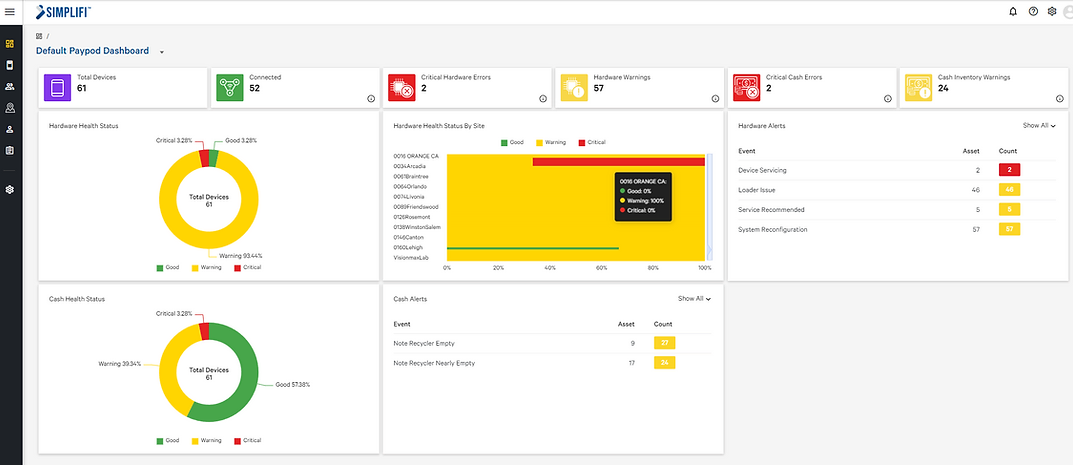Toggle Good legend in Hardware Health By Site
This screenshot has height=465, width=1073.
(x=511, y=142)
